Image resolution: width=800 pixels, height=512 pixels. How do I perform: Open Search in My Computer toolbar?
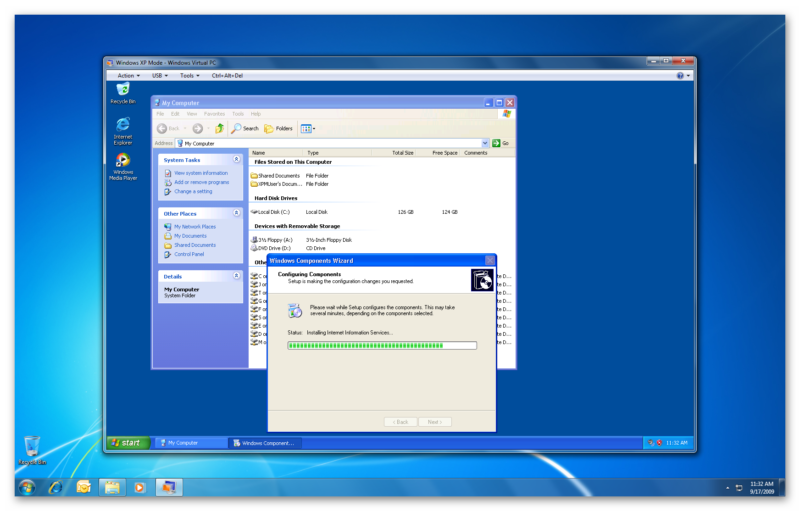pos(245,129)
